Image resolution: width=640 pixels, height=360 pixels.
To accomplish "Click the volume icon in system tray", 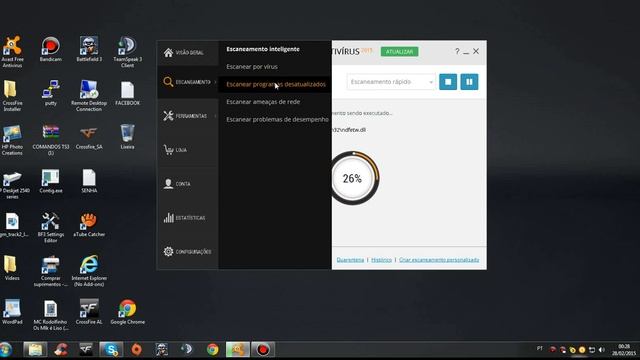I will tap(601, 350).
